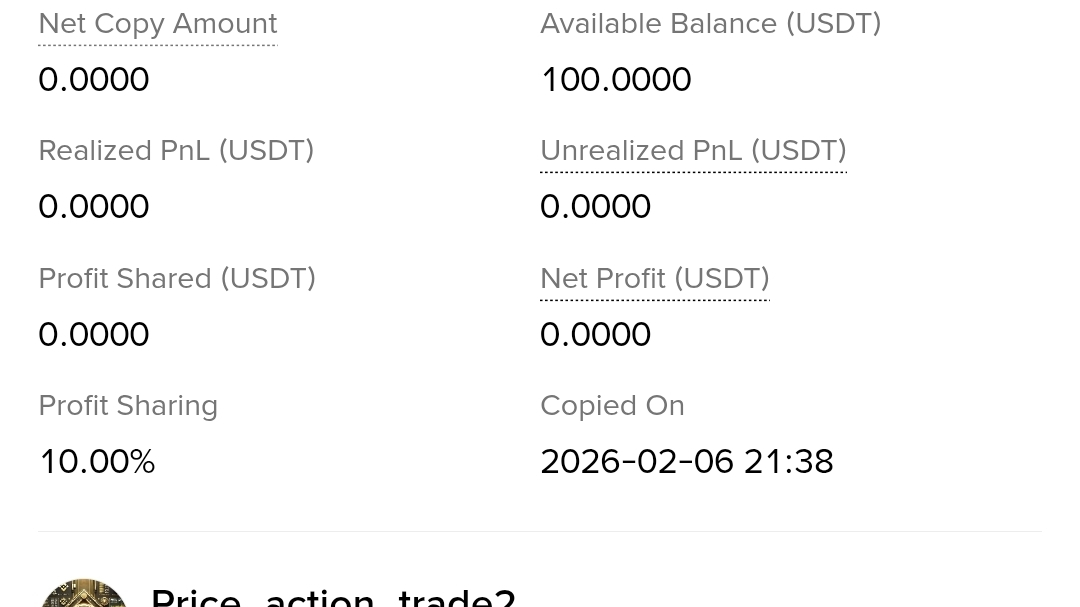This screenshot has height=607, width=1080.
Task: Show the Net Profit (USDT) tooltip
Action: pos(654,278)
